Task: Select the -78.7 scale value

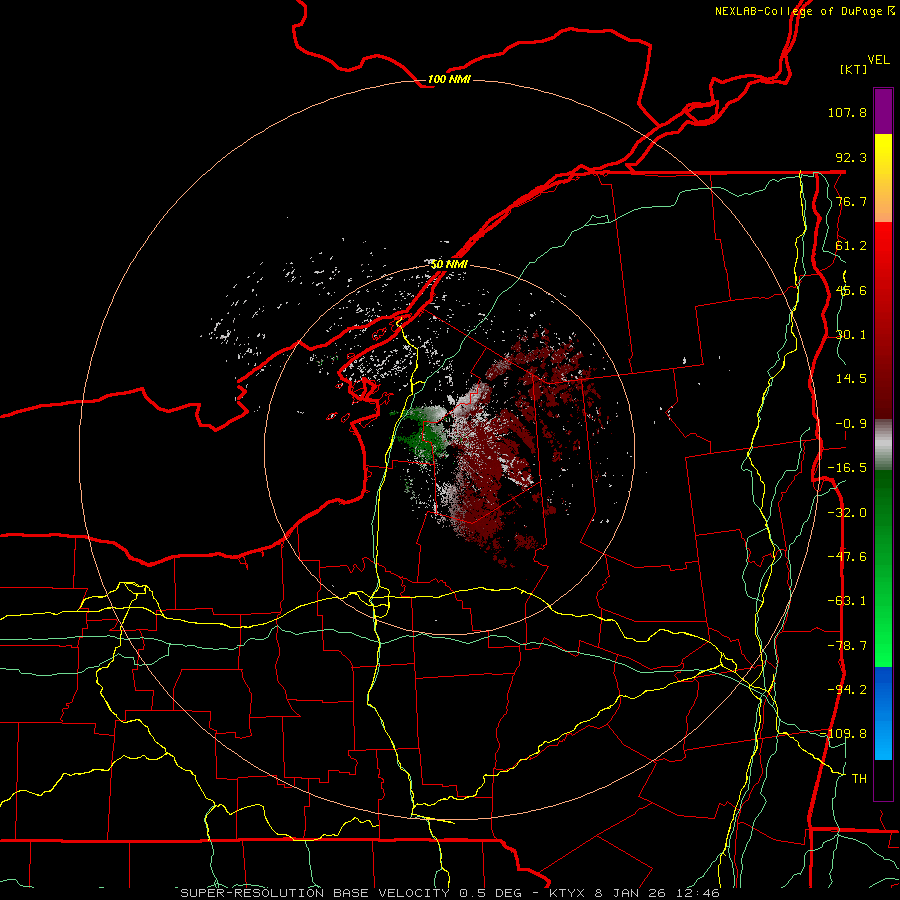Action: point(847,646)
